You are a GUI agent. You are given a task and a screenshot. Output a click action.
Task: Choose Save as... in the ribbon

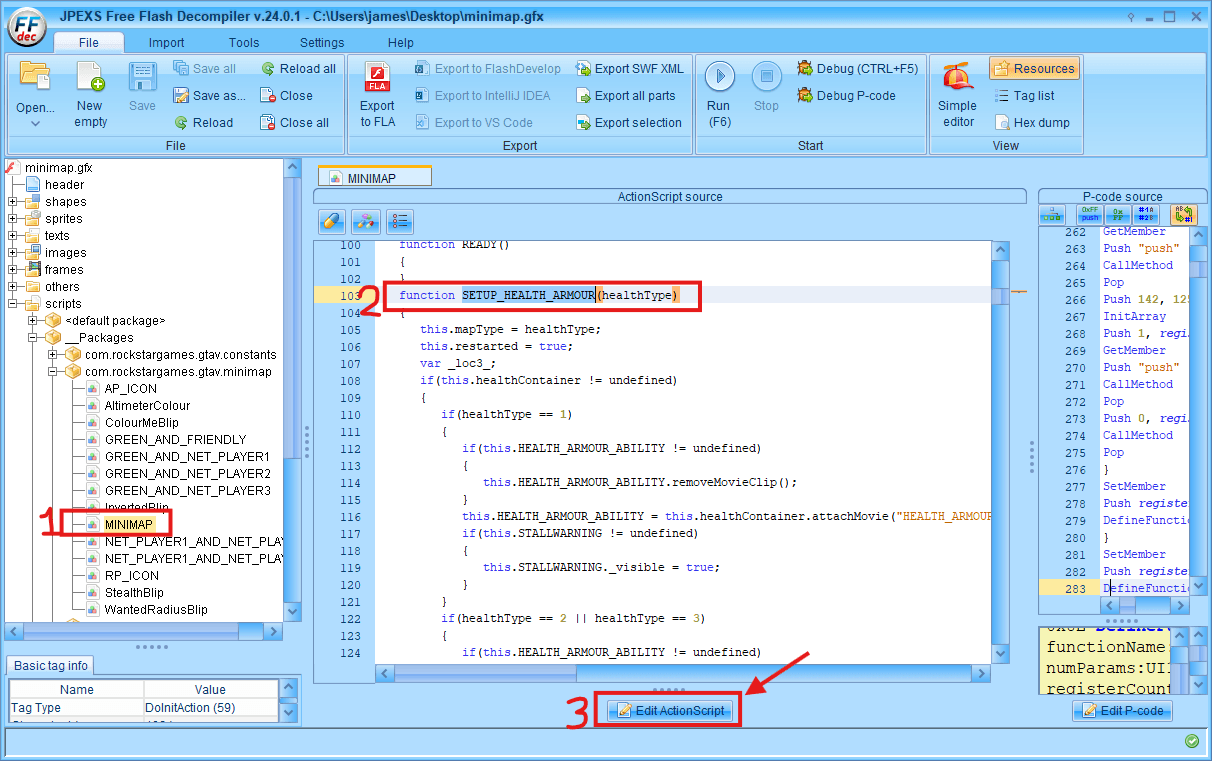pos(209,96)
